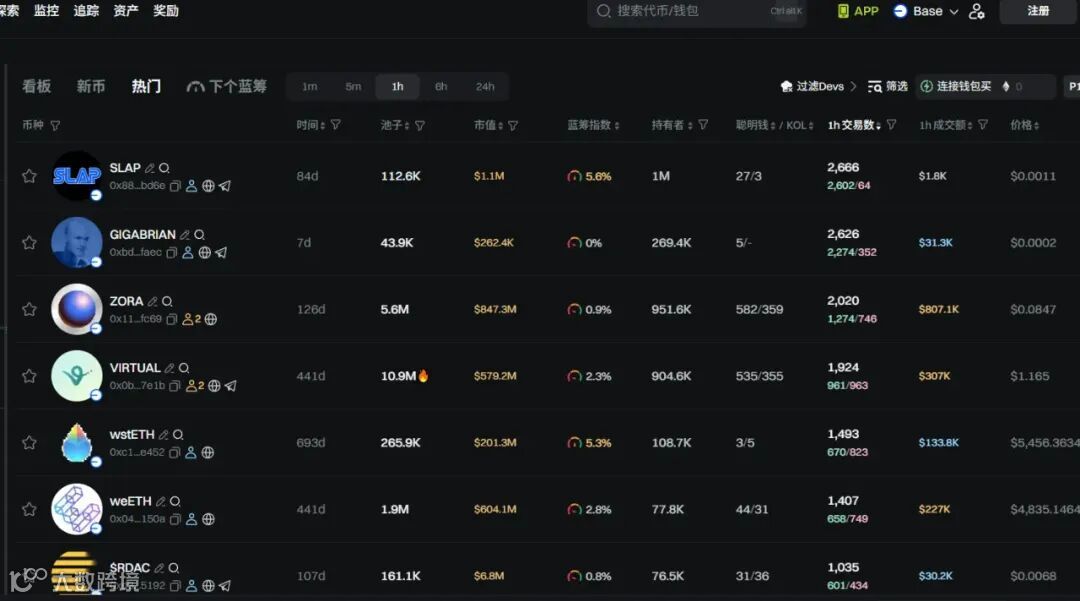Image resolution: width=1080 pixels, height=601 pixels.
Task: Switch to 热门 tab
Action: (x=146, y=86)
